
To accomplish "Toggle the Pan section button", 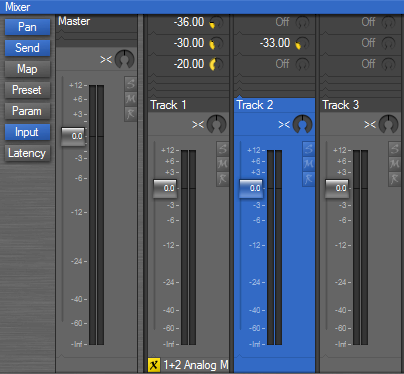I will point(27,27).
